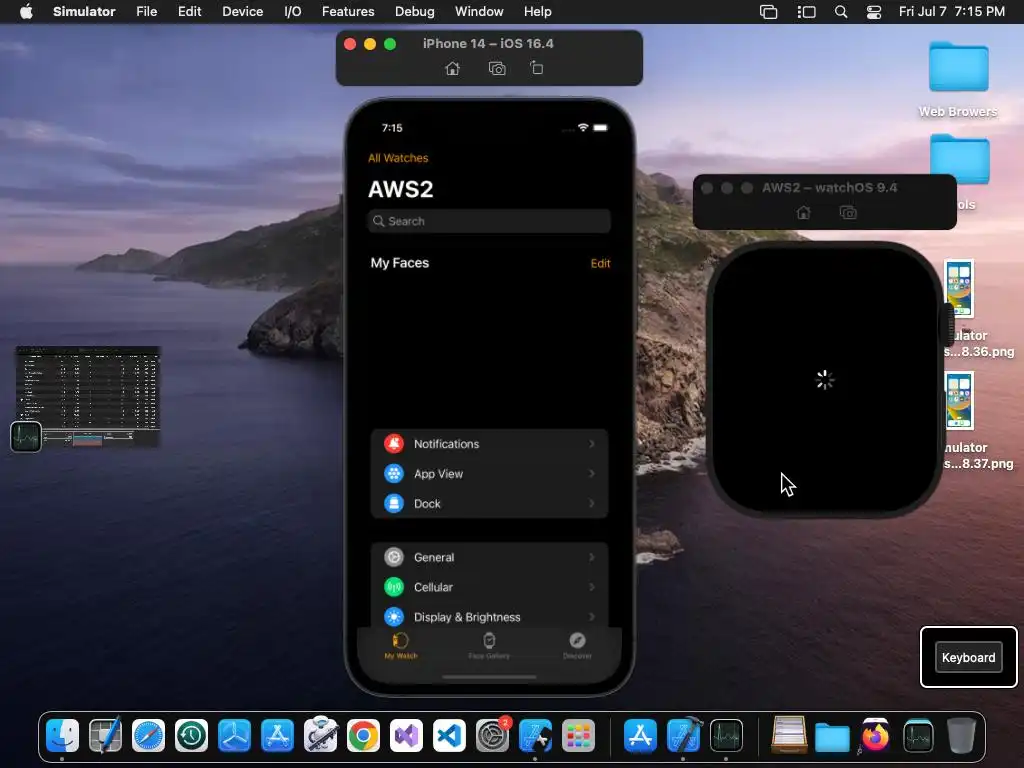Click the Home icon in AWS2 watchOS window
This screenshot has height=768, width=1024.
click(804, 213)
